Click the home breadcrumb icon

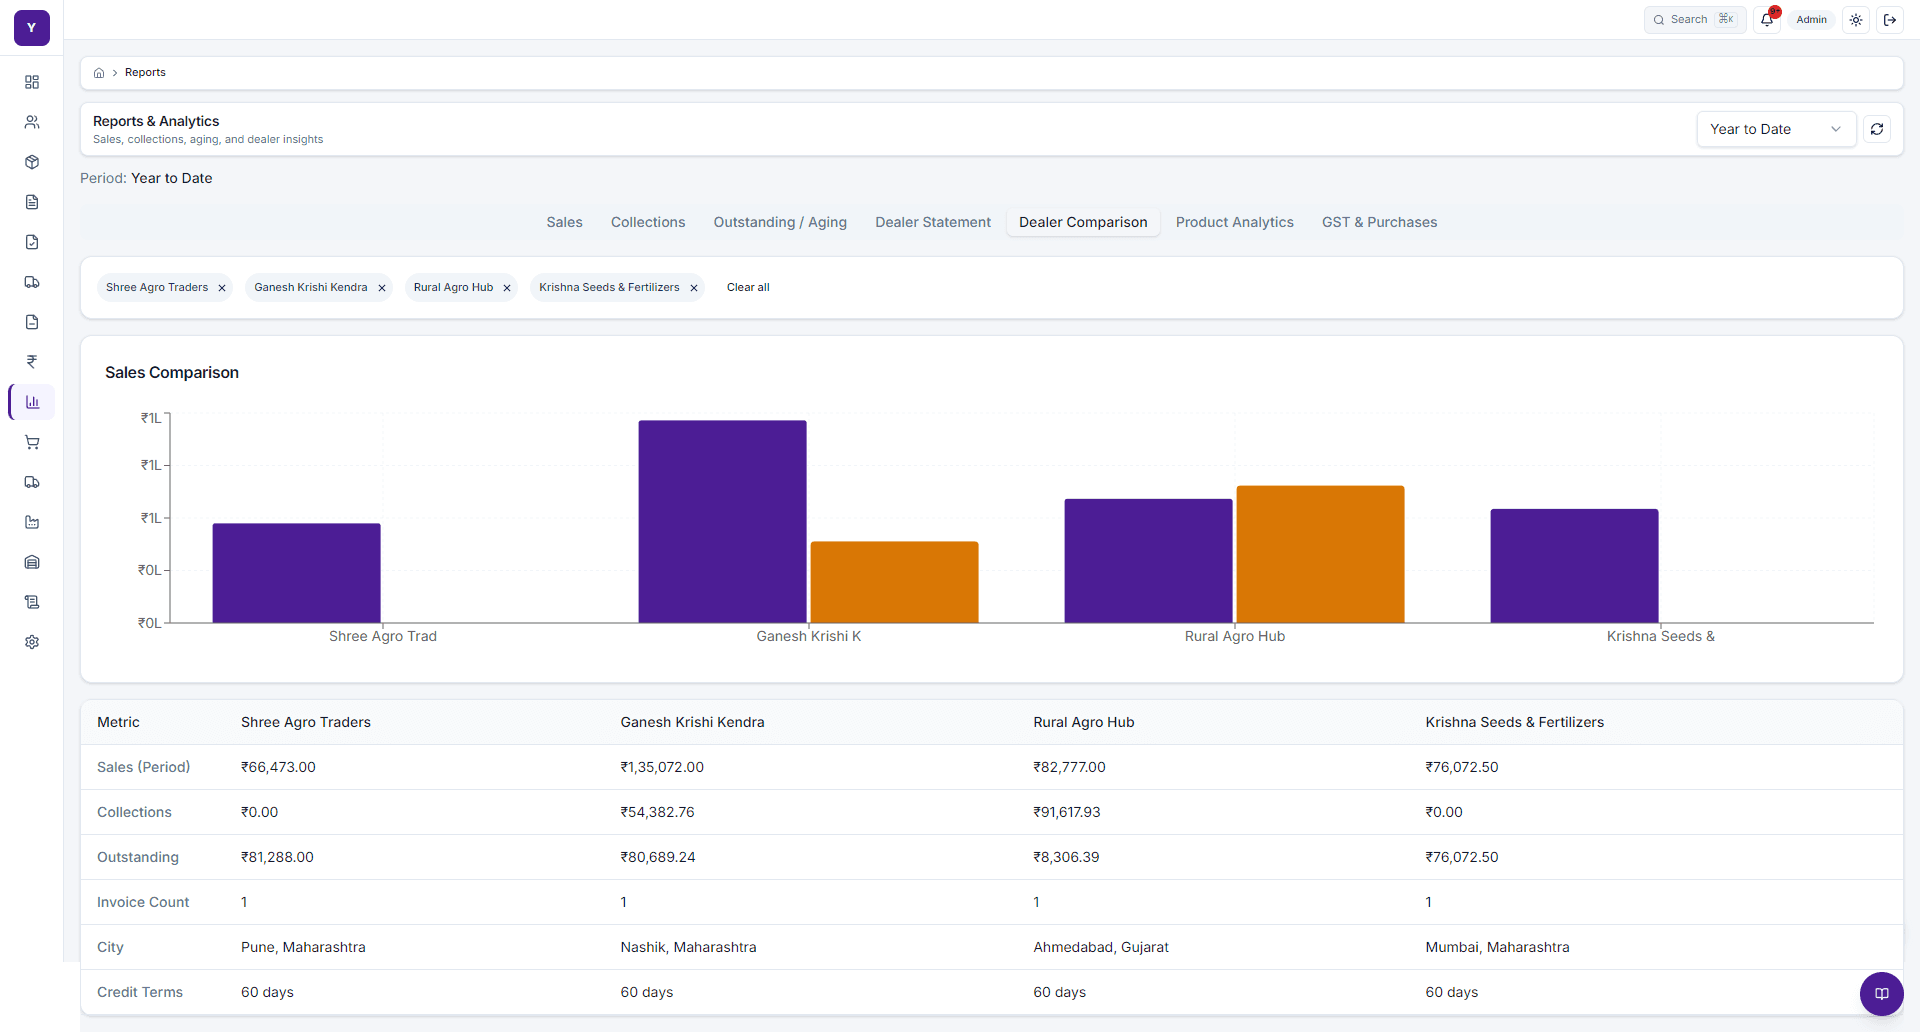(x=99, y=73)
